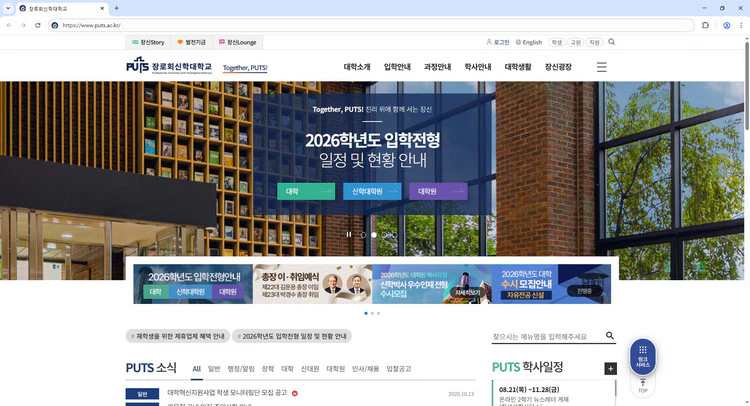Select second banner carousel page dot
Image resolution: width=750 pixels, height=406 pixels.
point(372,313)
